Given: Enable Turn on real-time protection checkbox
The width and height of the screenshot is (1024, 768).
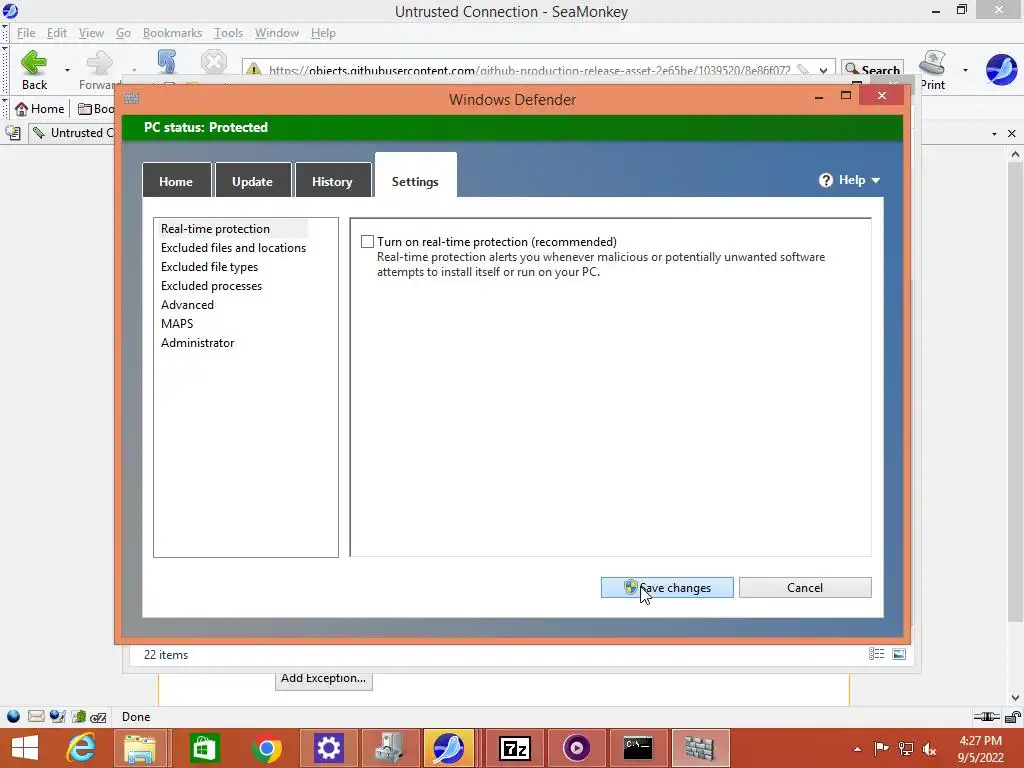Looking at the screenshot, I should pyautogui.click(x=368, y=242).
